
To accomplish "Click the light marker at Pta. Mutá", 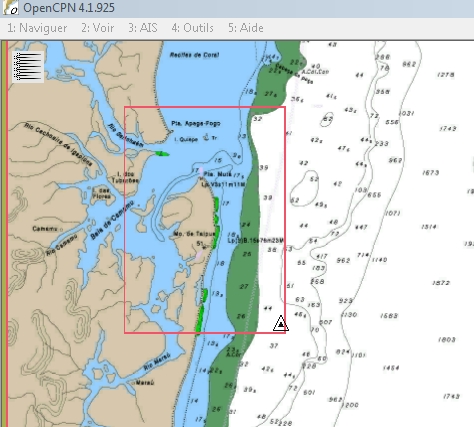I will click(201, 171).
